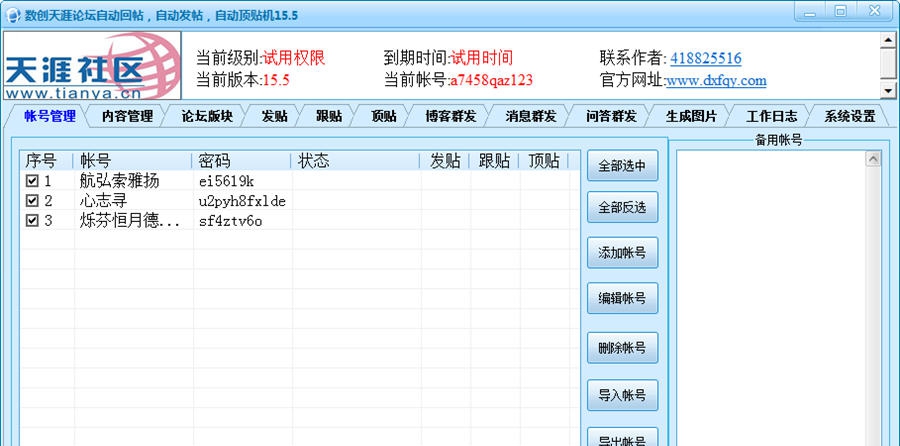This screenshot has height=446, width=900.
Task: Click the header panel scroll-down arrow
Action: point(888,91)
